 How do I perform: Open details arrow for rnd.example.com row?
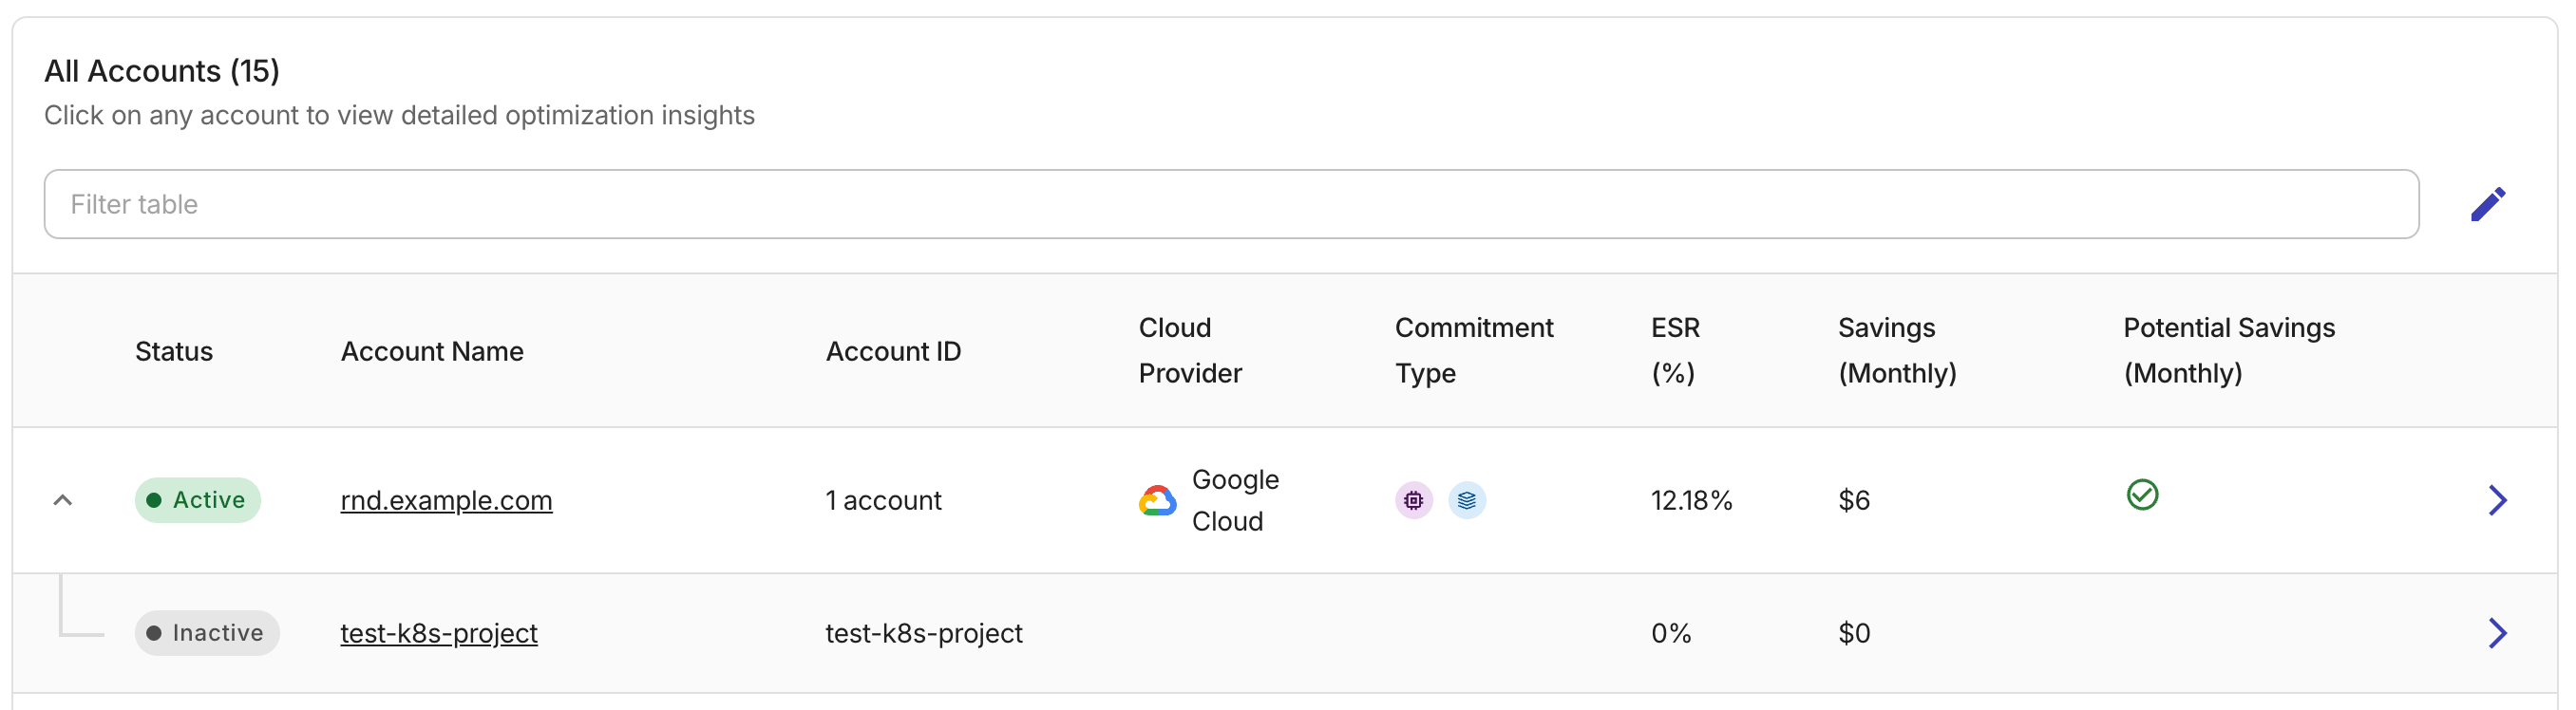(2497, 500)
